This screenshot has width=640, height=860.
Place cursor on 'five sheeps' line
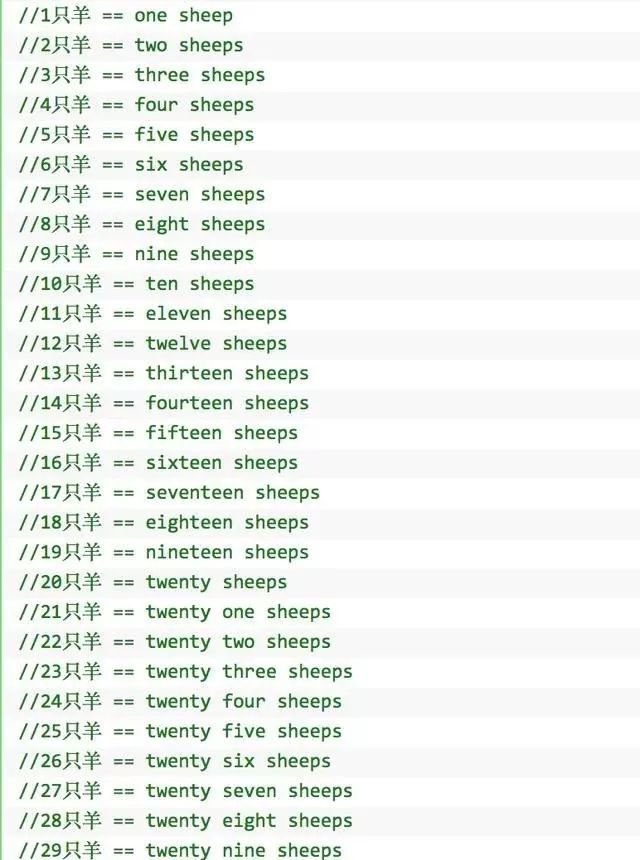point(194,135)
